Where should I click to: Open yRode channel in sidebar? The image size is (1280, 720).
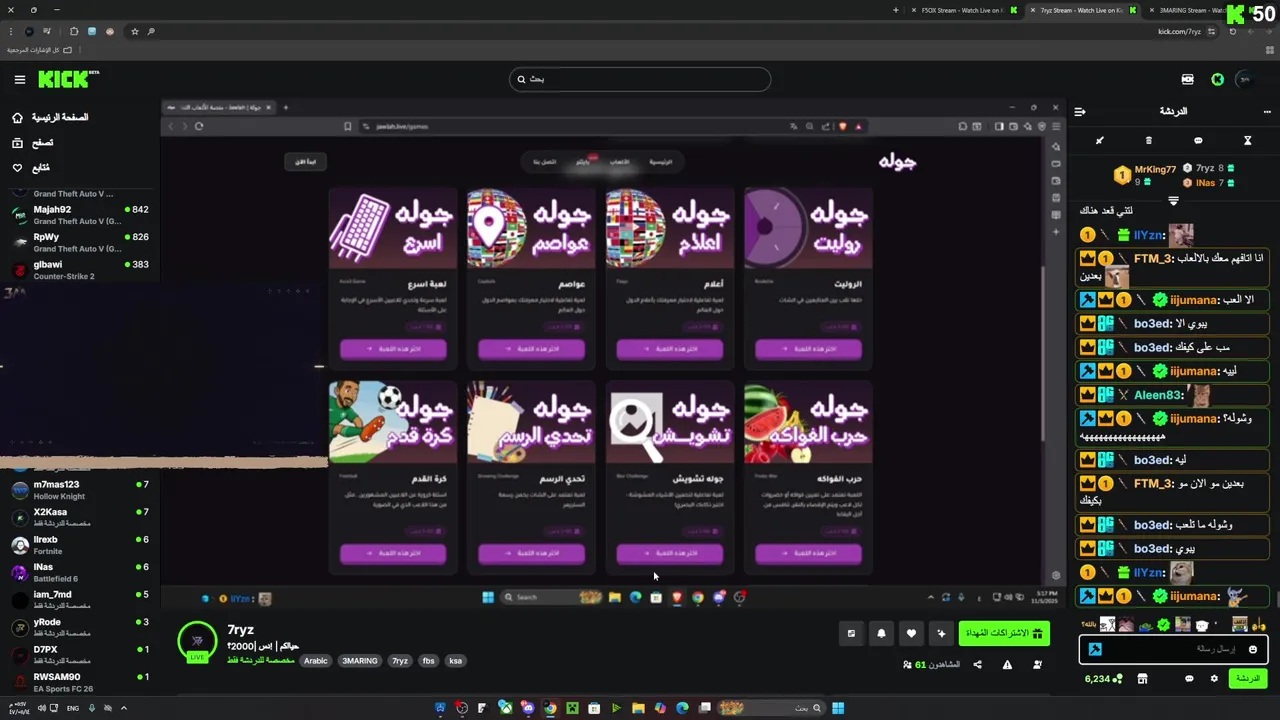coord(79,627)
